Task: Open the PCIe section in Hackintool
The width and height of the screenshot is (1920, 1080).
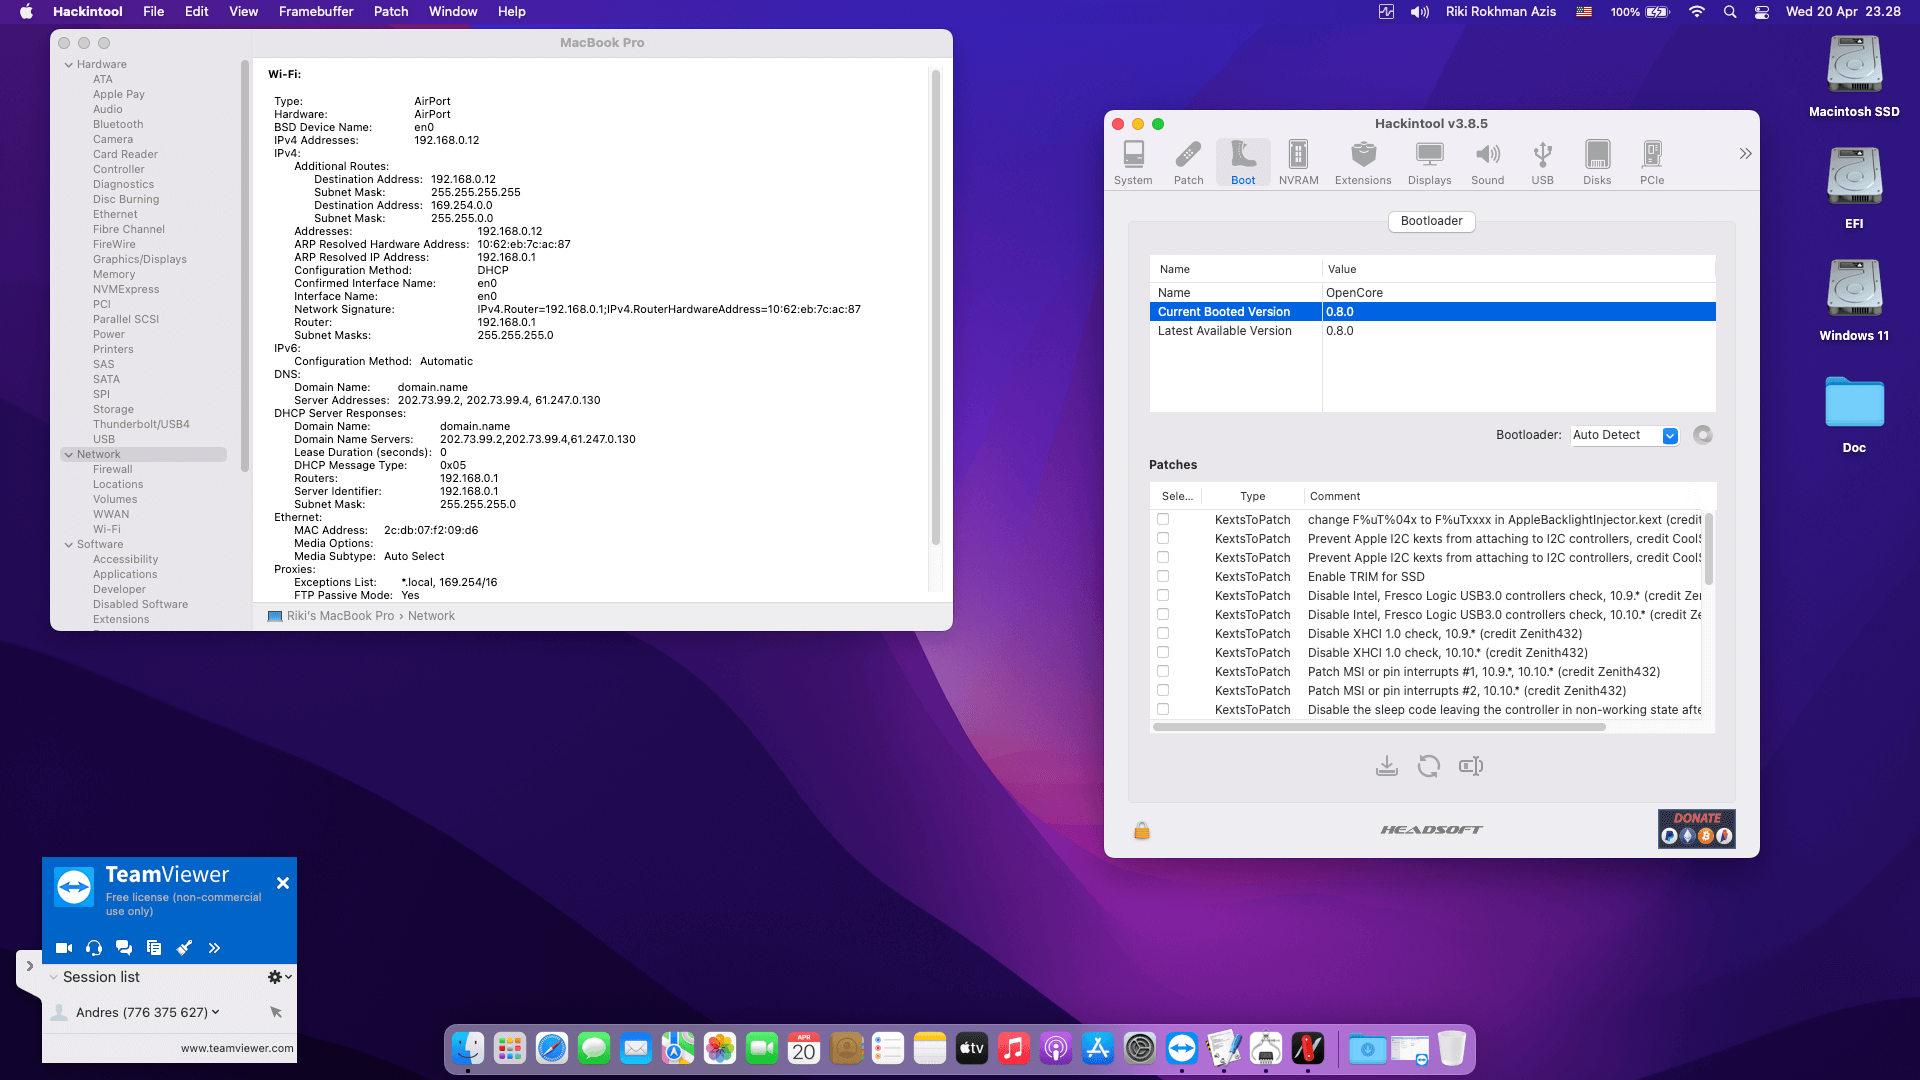Action: click(x=1652, y=163)
